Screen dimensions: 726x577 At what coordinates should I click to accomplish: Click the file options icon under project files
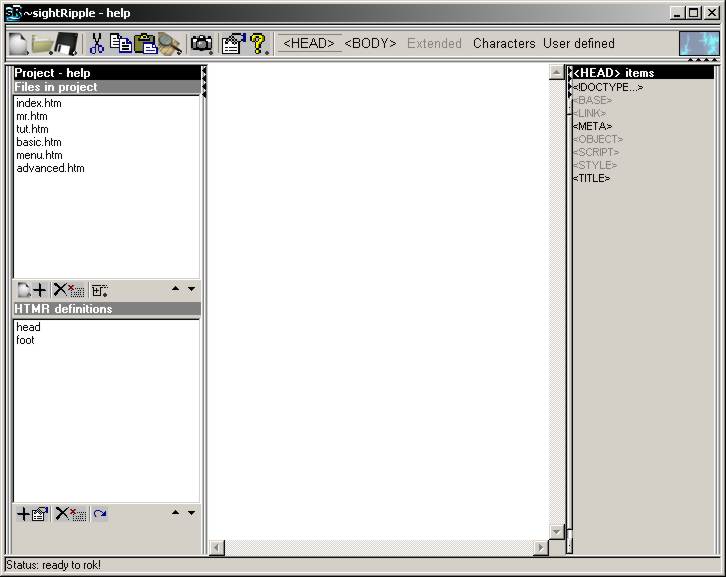(x=100, y=290)
